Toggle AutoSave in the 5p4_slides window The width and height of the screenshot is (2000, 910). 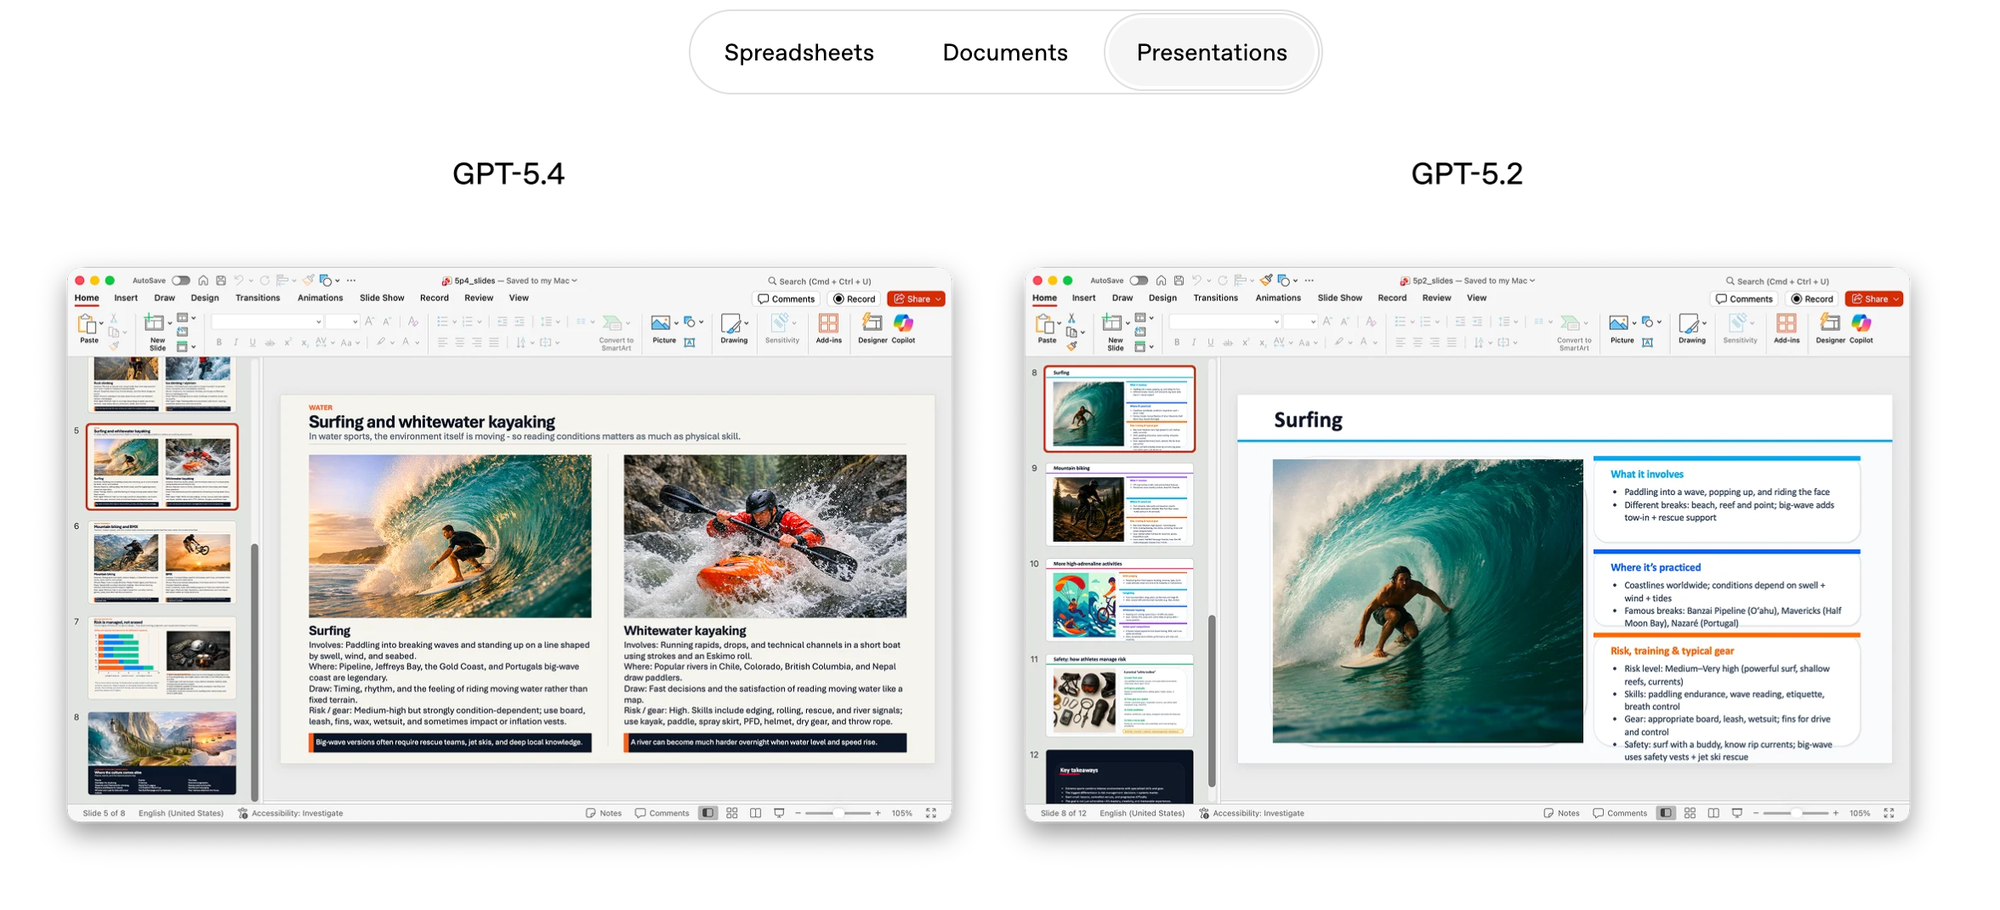[181, 281]
